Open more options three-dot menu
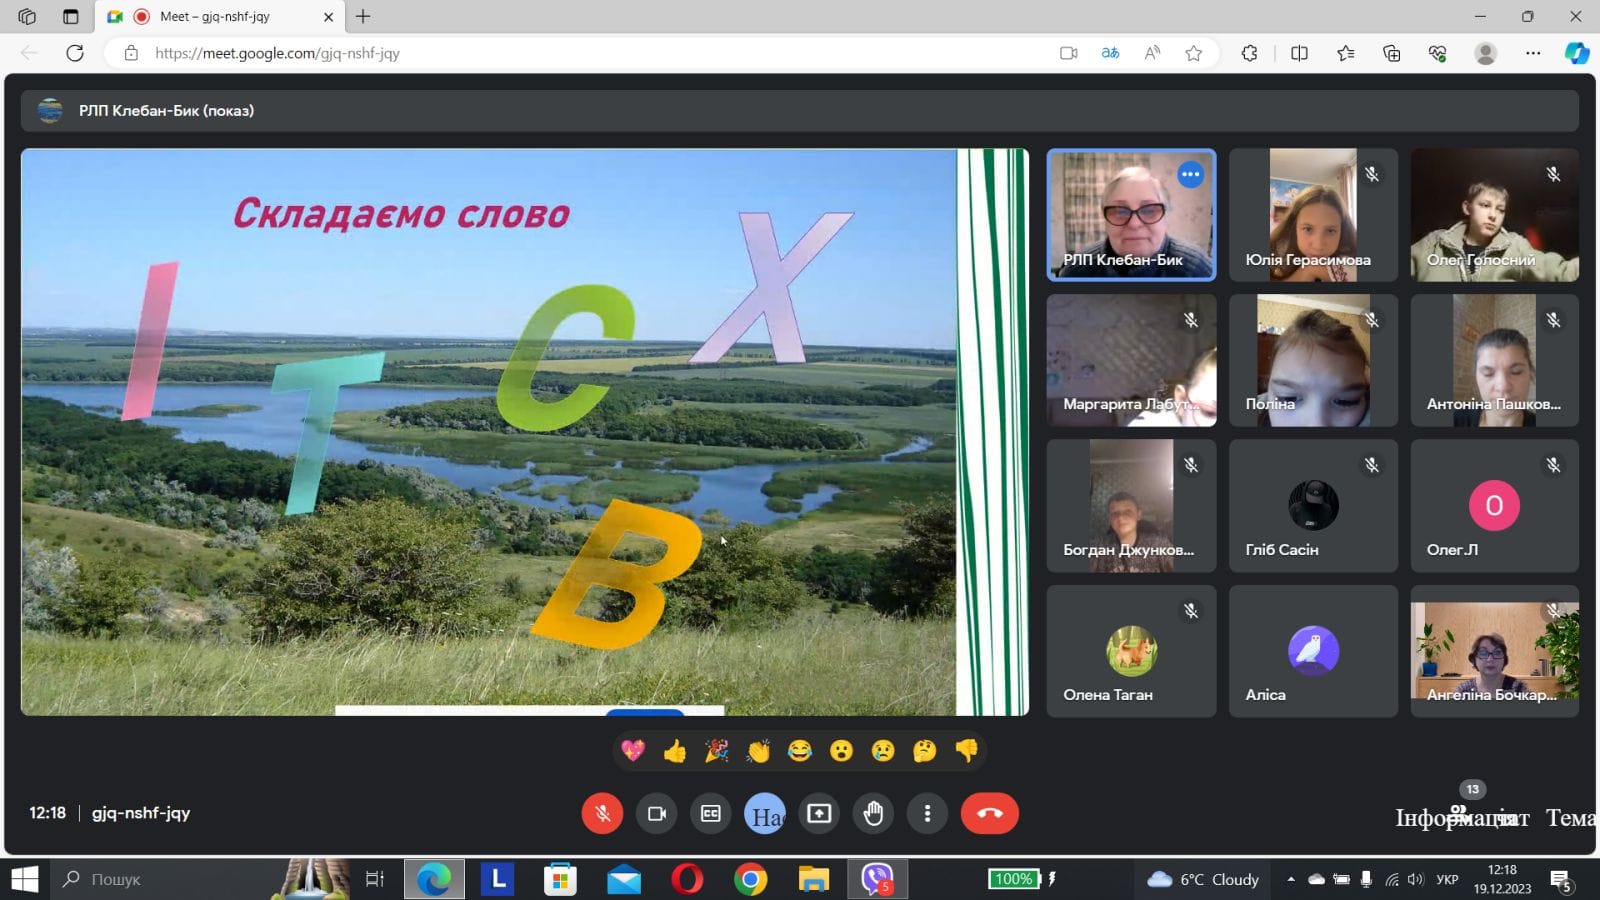The height and width of the screenshot is (900, 1600). [927, 813]
